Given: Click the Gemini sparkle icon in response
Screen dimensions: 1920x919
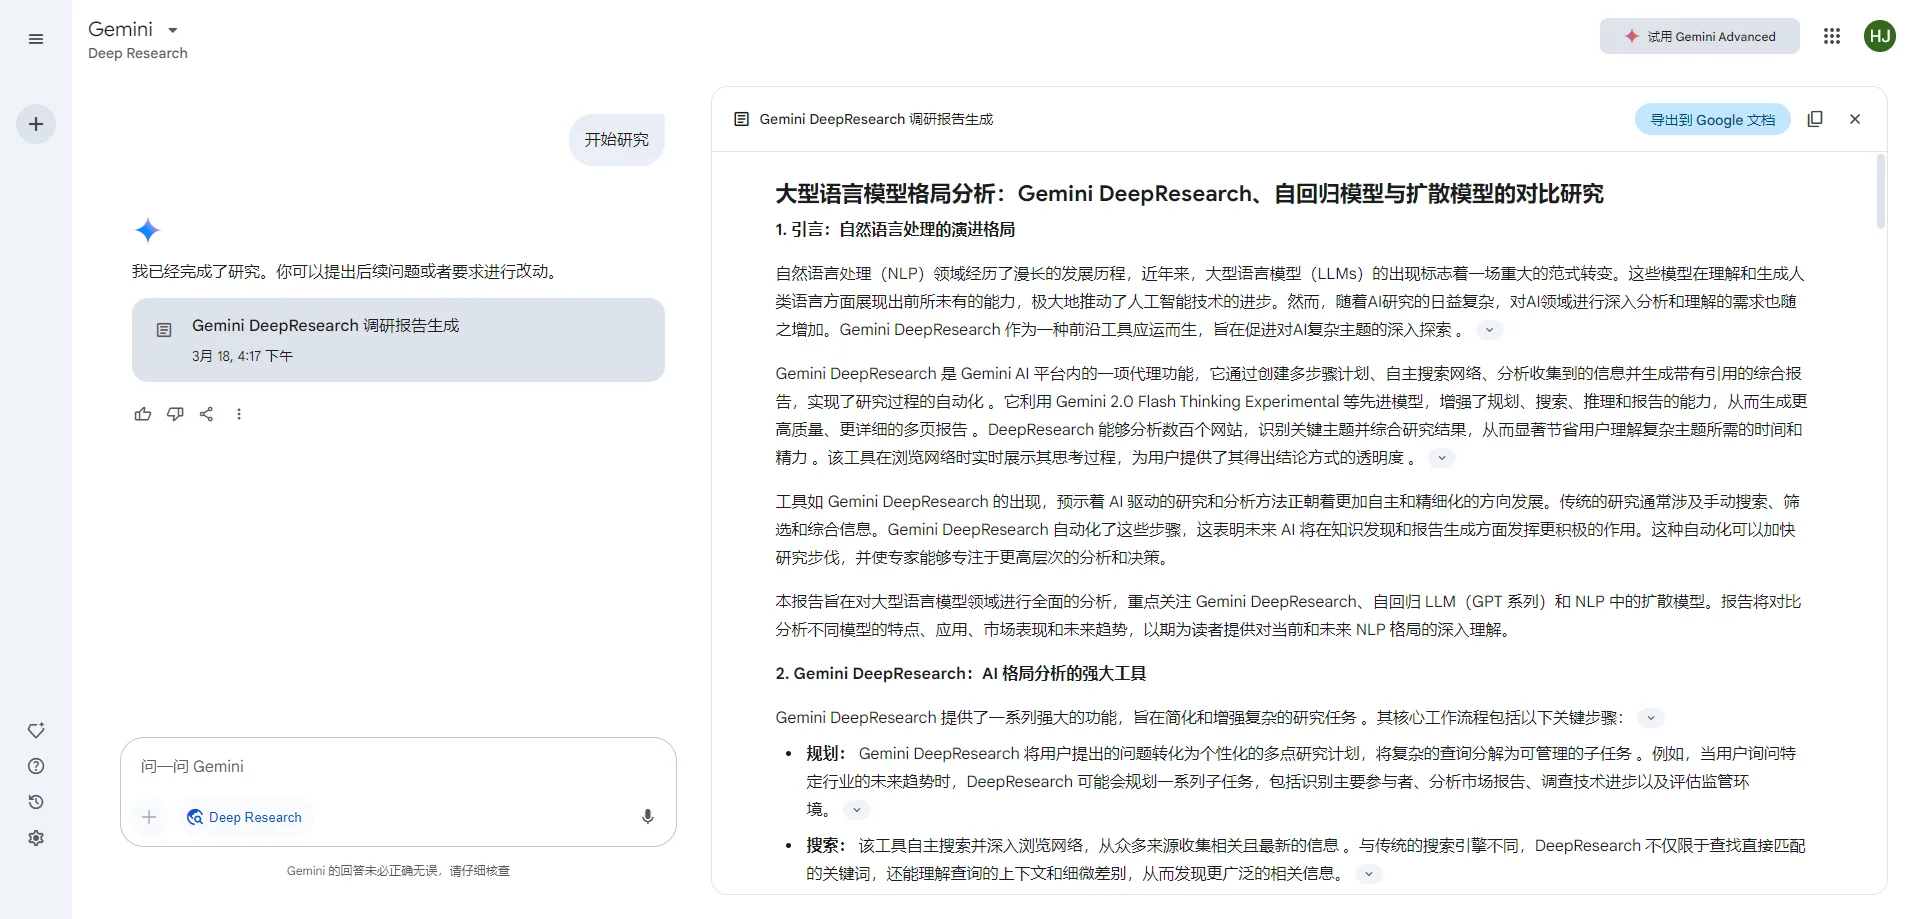Looking at the screenshot, I should click(x=148, y=231).
